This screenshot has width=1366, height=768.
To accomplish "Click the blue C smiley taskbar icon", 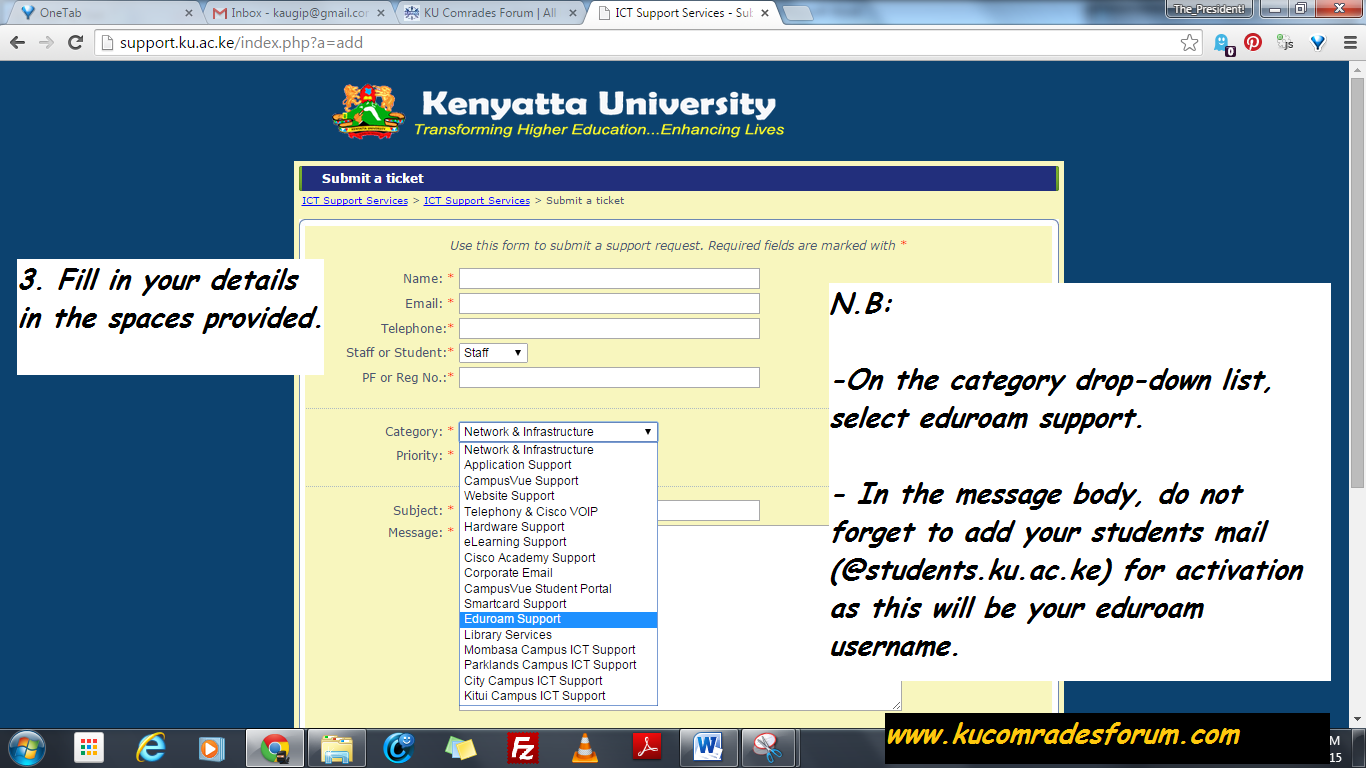I will click(x=398, y=748).
